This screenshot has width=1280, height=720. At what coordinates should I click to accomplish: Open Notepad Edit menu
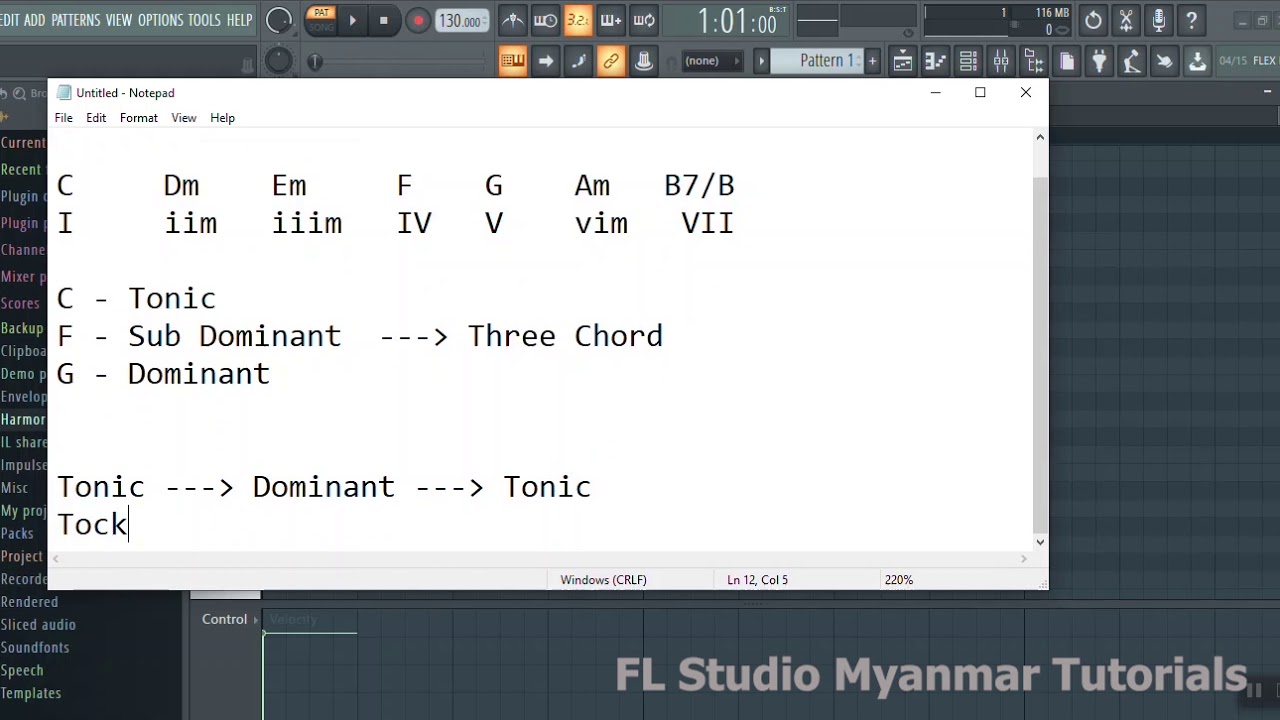click(96, 118)
